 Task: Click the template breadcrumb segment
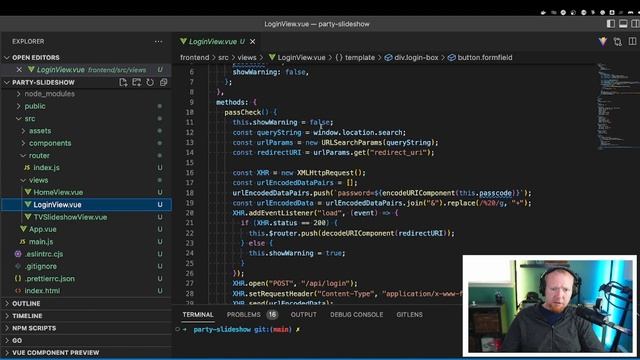pyautogui.click(x=360, y=58)
